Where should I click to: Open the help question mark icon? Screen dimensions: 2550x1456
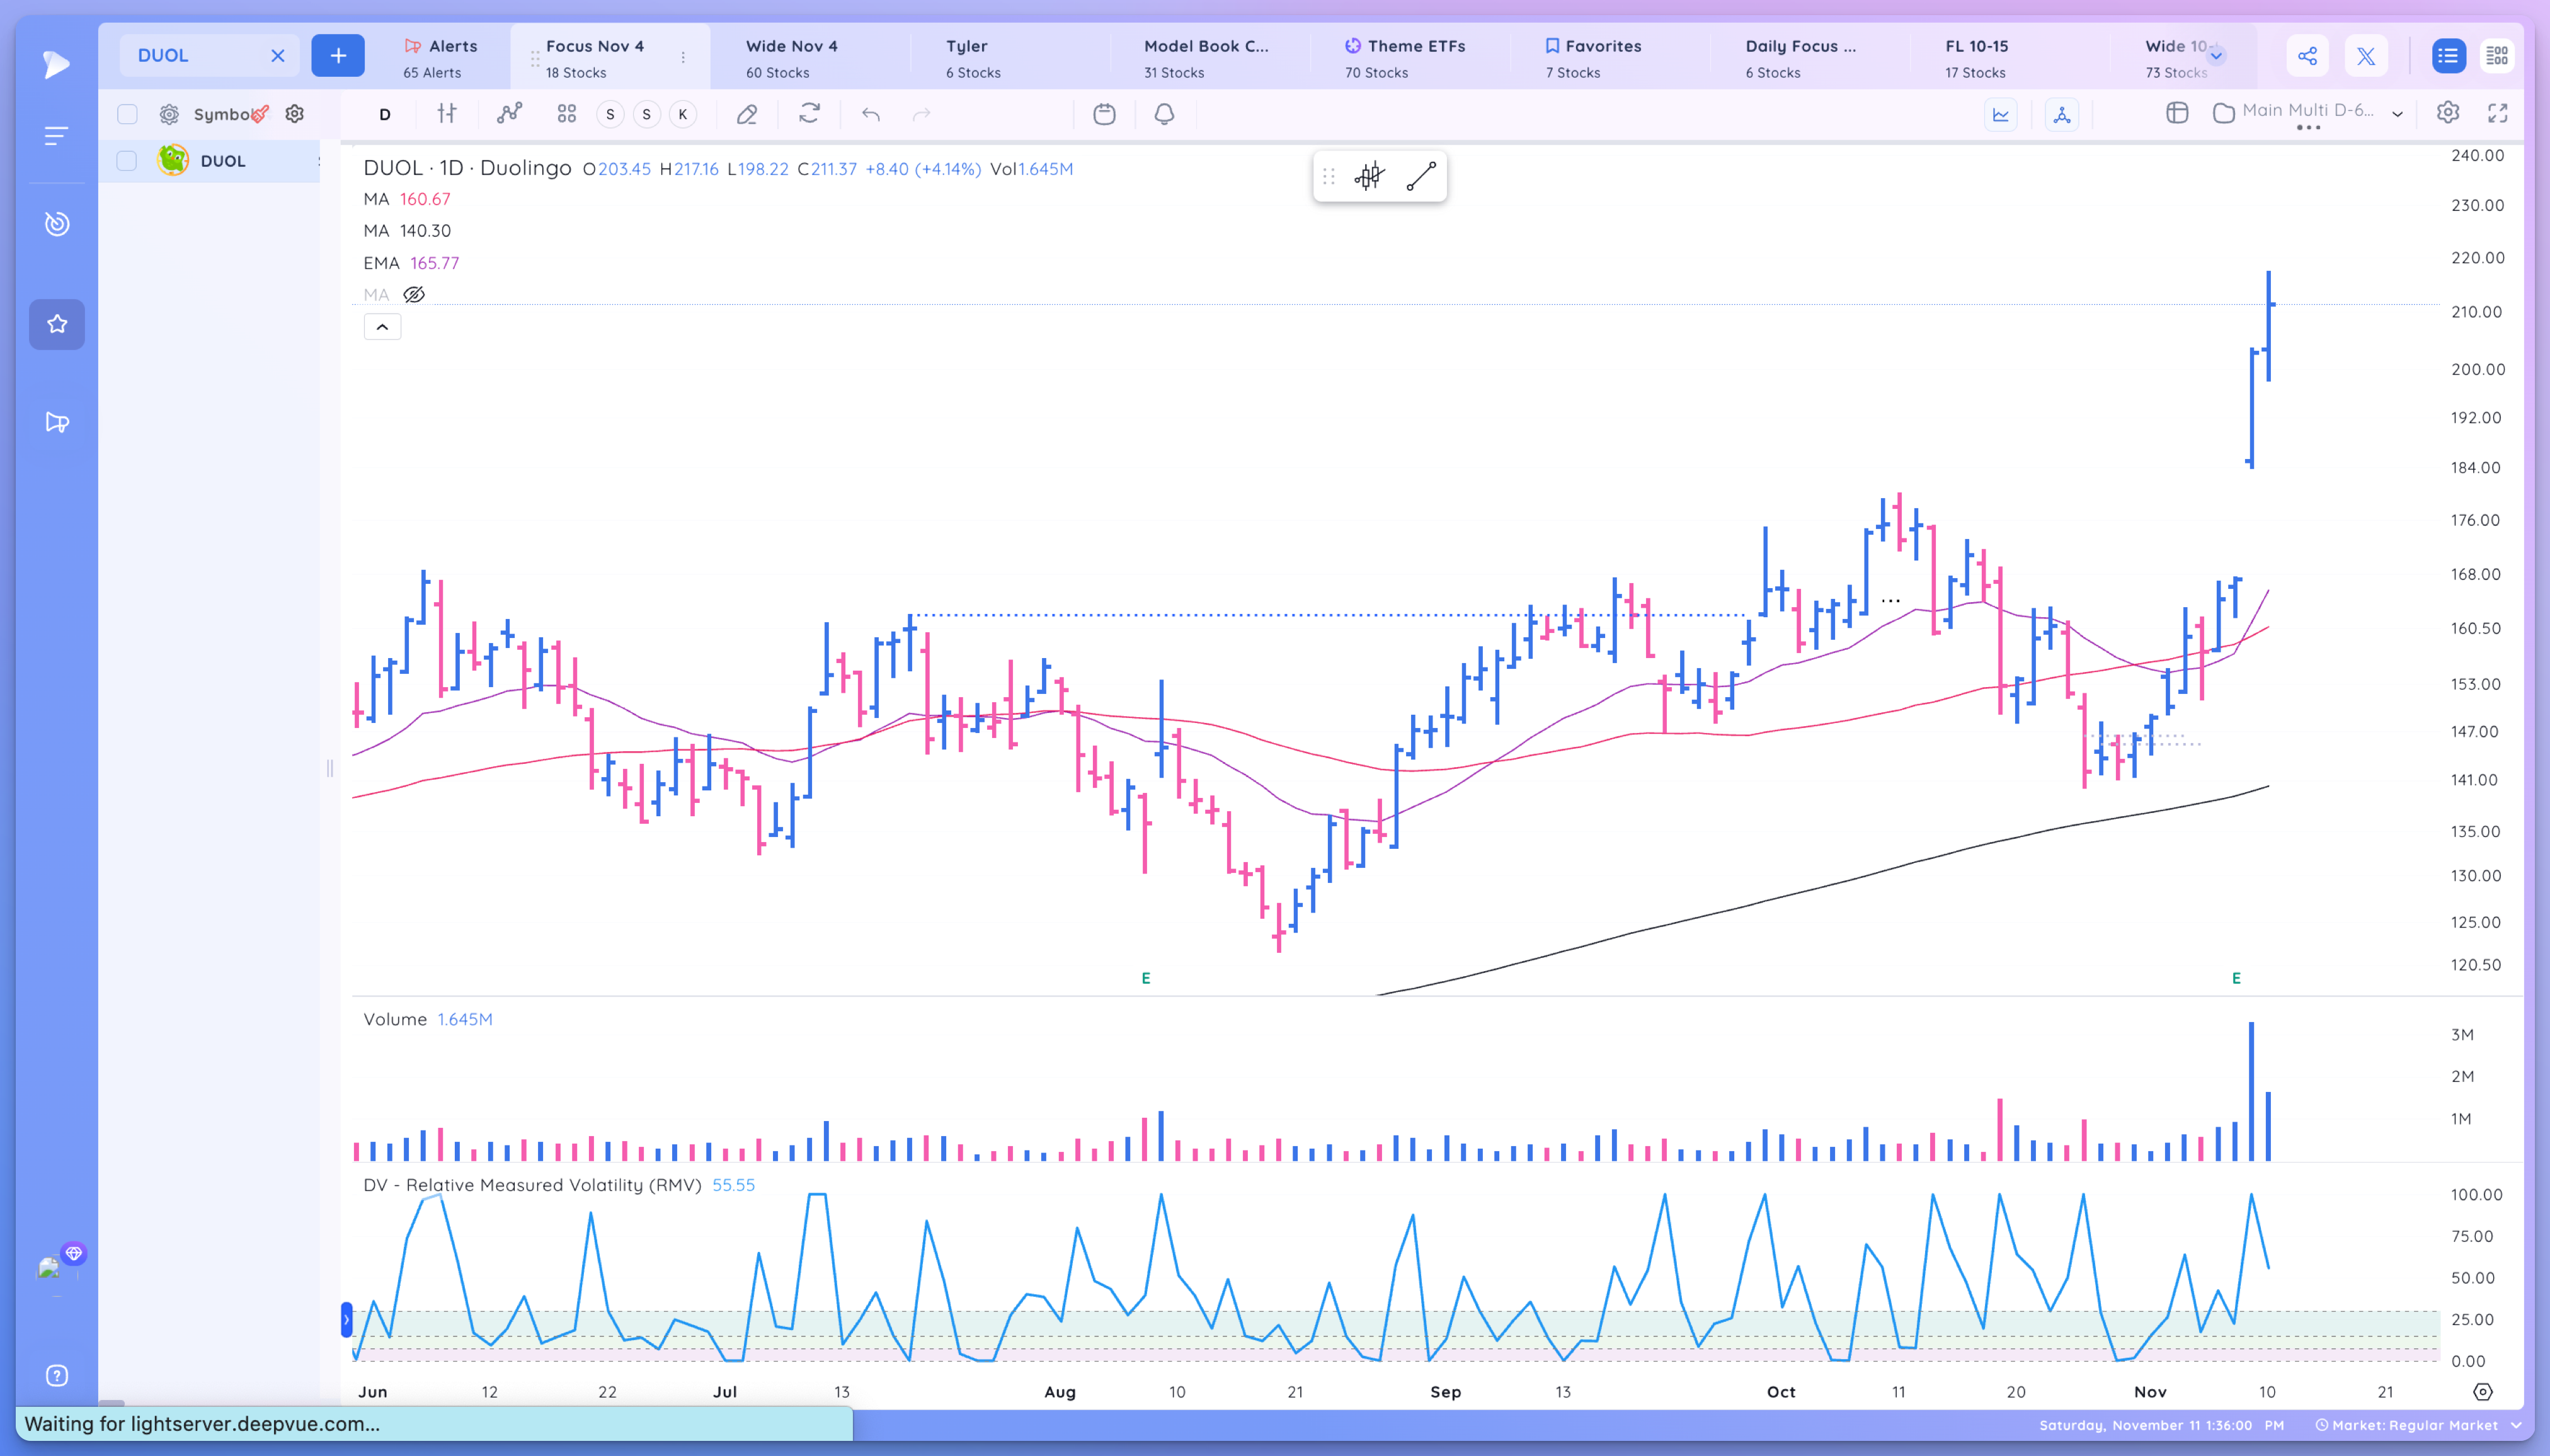57,1375
